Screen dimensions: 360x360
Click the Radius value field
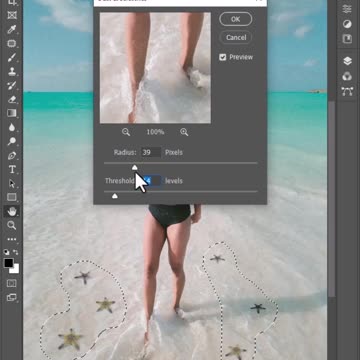click(x=151, y=152)
